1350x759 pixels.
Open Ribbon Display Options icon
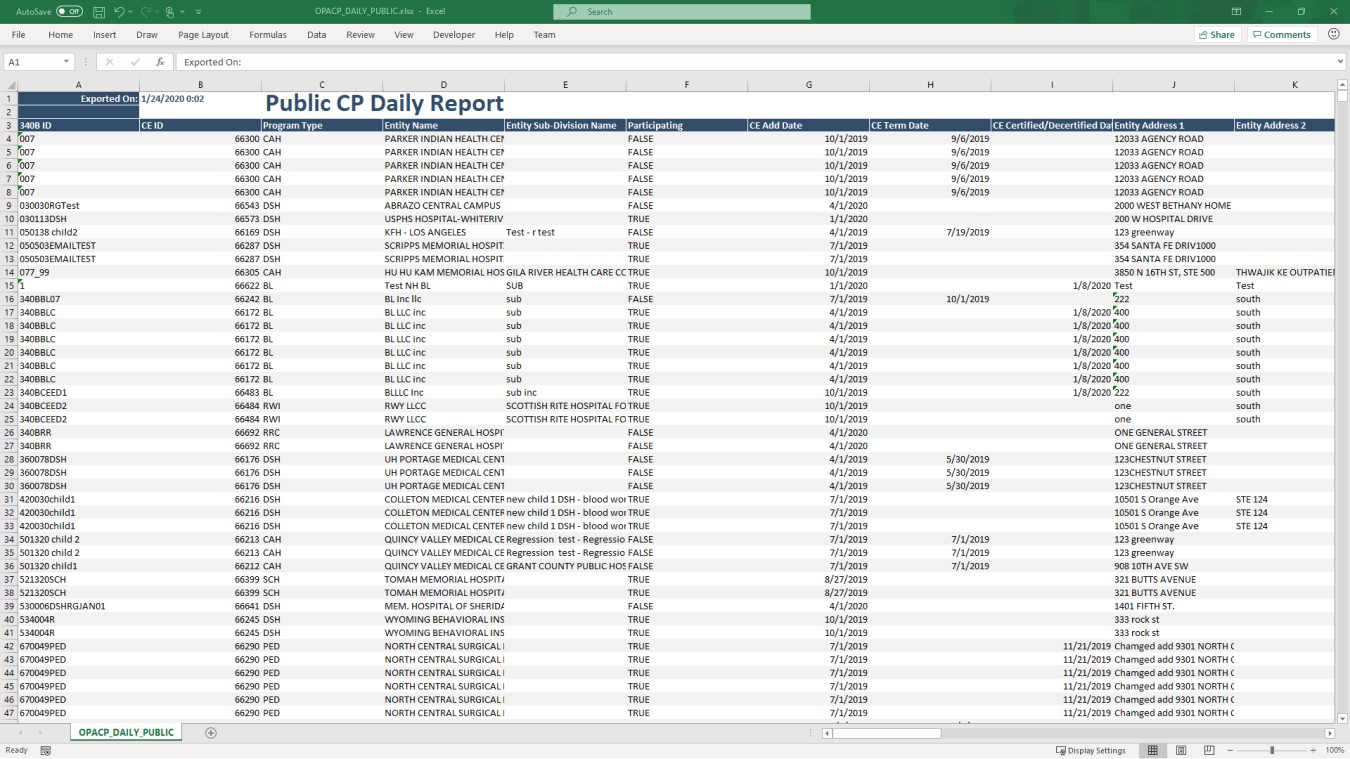pos(1237,12)
